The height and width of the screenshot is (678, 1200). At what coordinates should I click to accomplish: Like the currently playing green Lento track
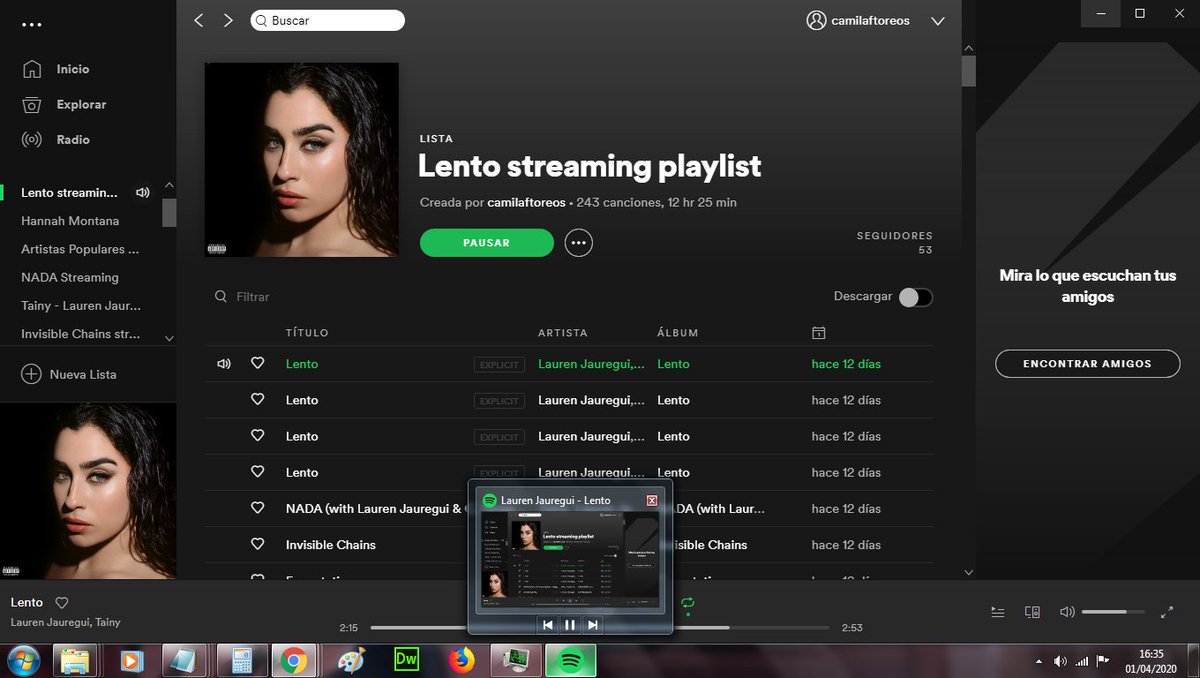point(257,364)
